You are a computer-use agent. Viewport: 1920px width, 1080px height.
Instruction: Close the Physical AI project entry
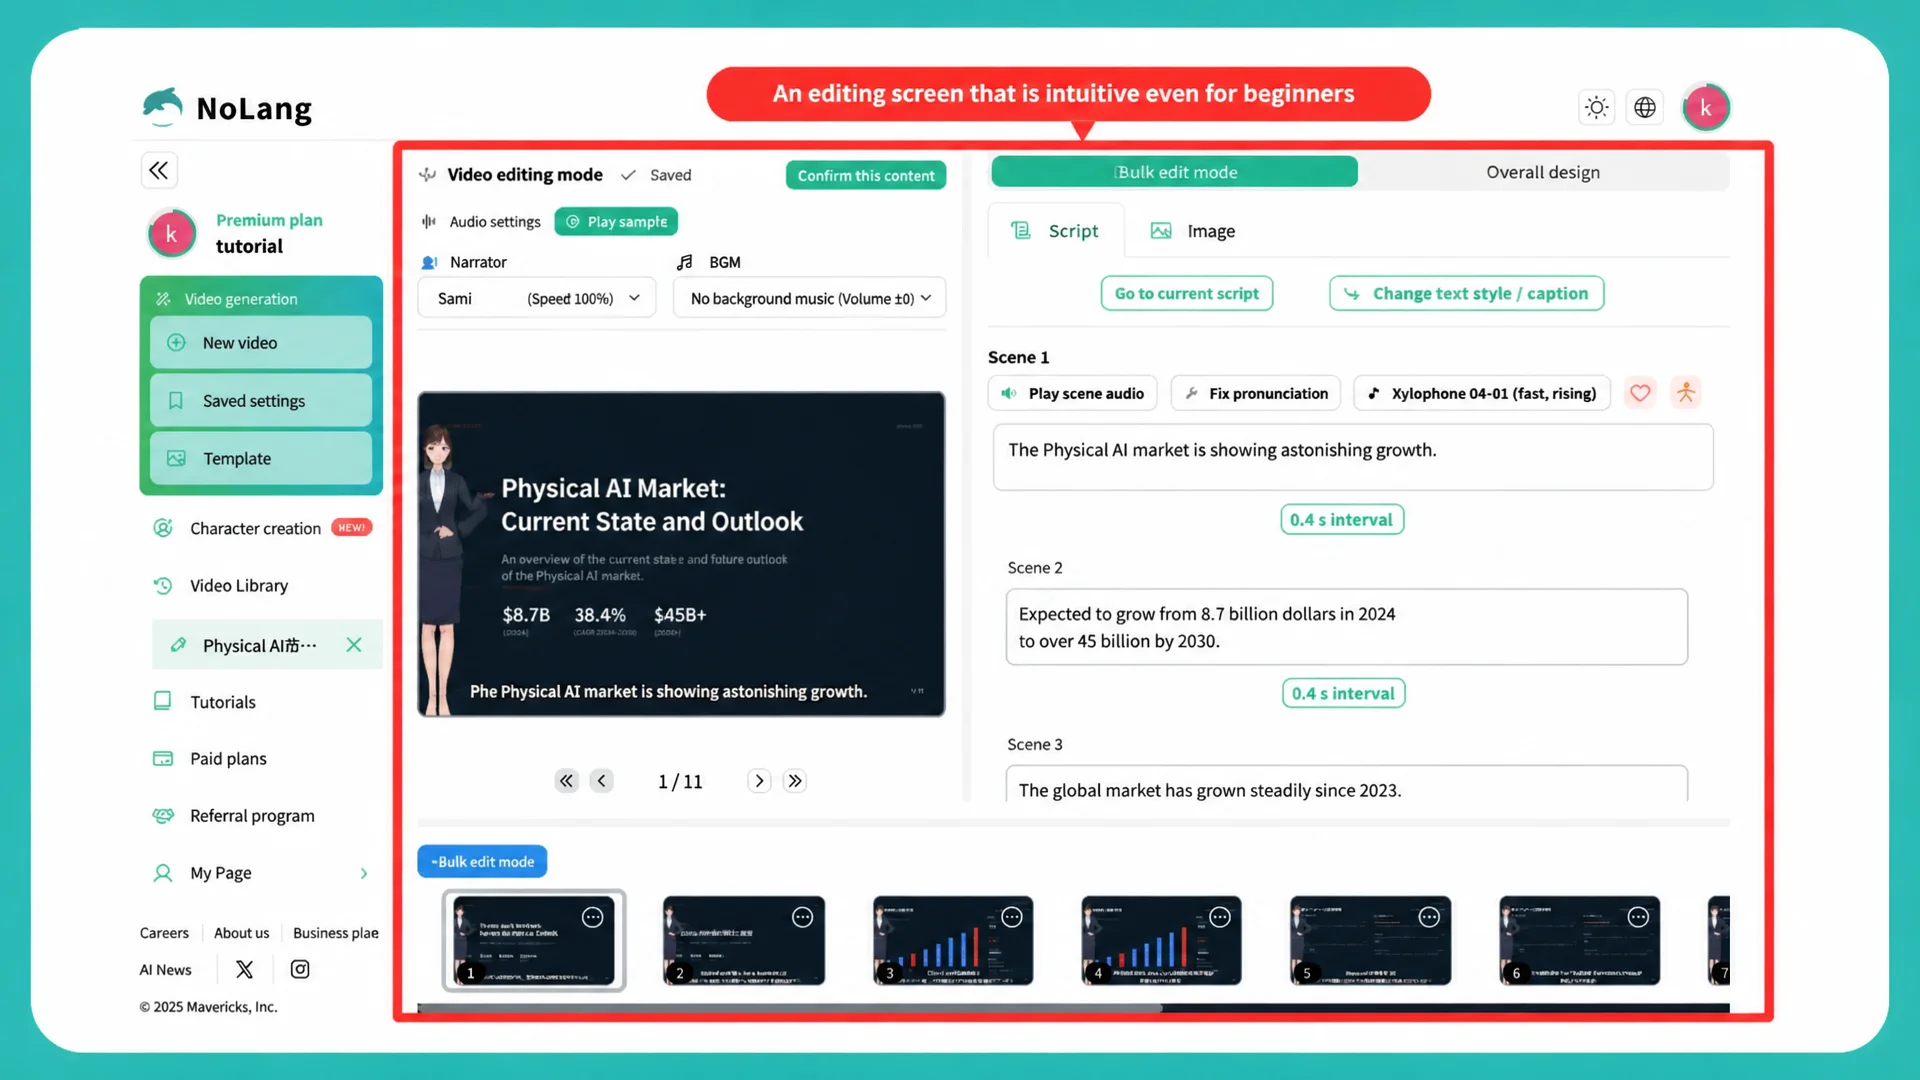(354, 645)
